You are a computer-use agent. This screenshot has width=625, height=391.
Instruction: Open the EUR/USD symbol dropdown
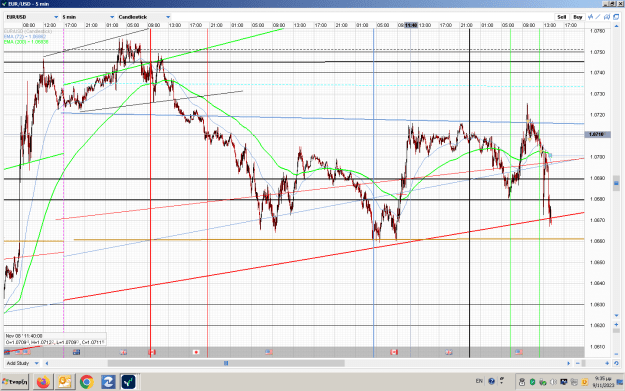tap(32, 17)
